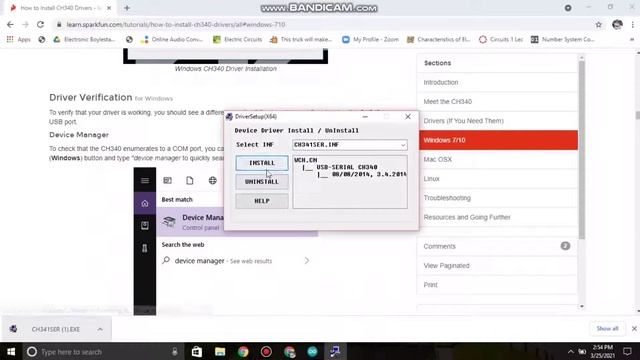Open the This trick will make bookmark
This screenshot has height=360, width=640.
[301, 40]
